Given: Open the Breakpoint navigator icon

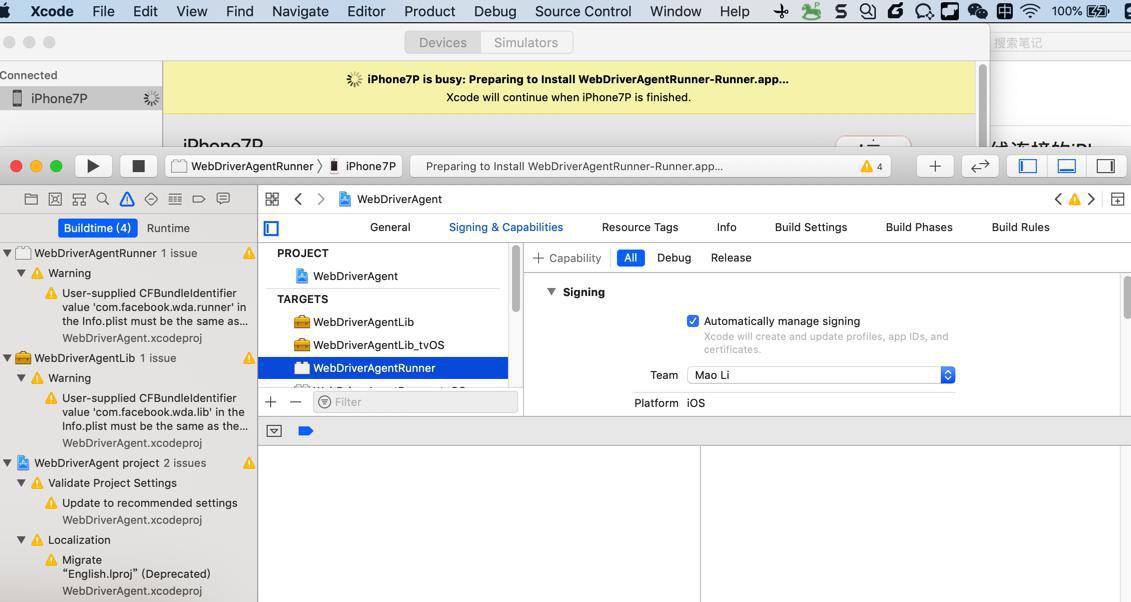Looking at the screenshot, I should (x=199, y=199).
